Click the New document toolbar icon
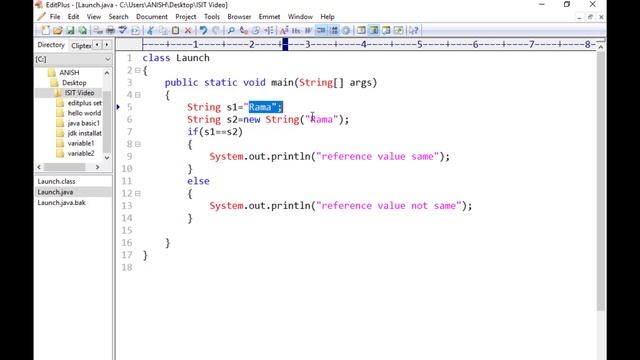The width and height of the screenshot is (640, 360). click(46, 30)
